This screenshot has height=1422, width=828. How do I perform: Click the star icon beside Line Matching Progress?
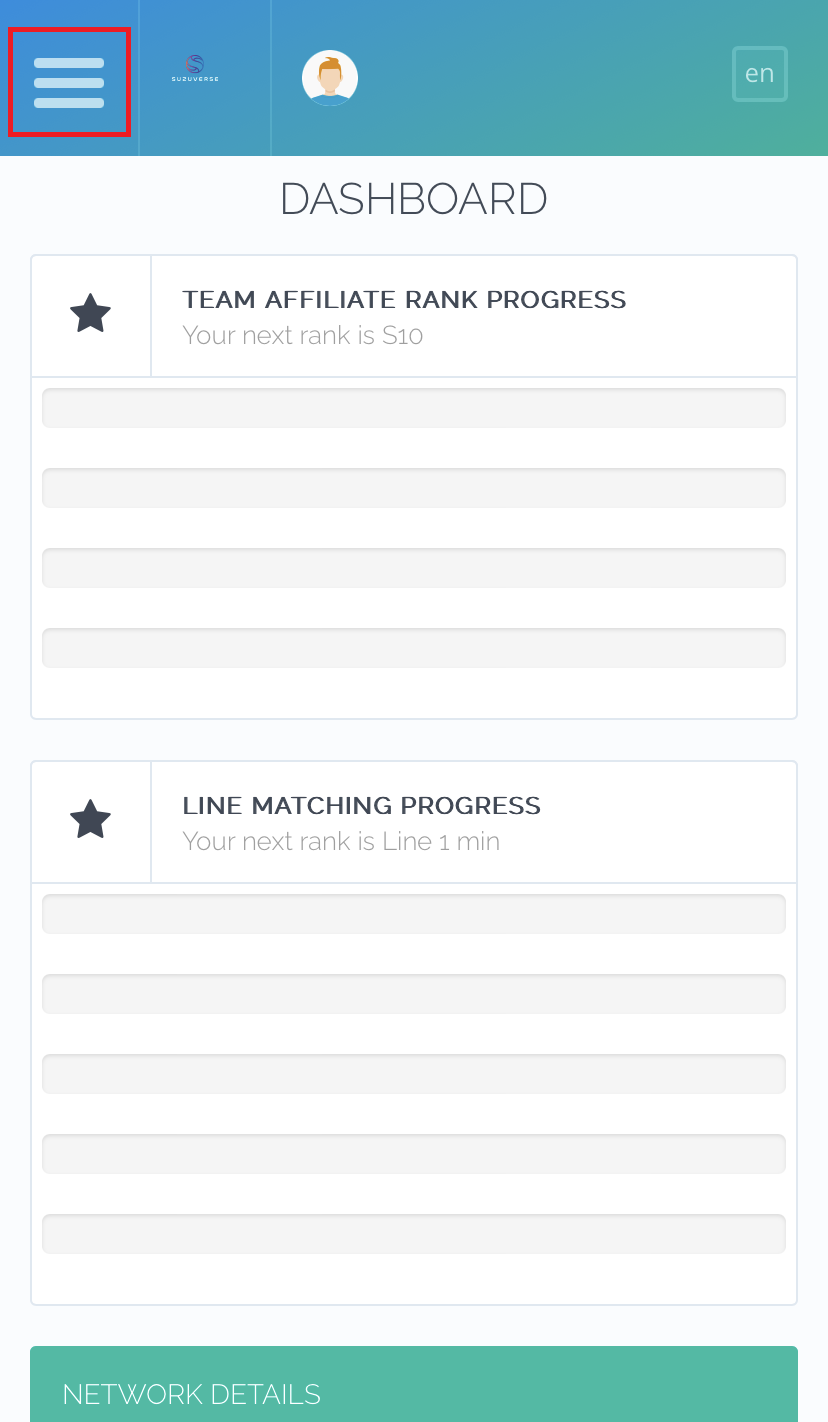click(90, 820)
